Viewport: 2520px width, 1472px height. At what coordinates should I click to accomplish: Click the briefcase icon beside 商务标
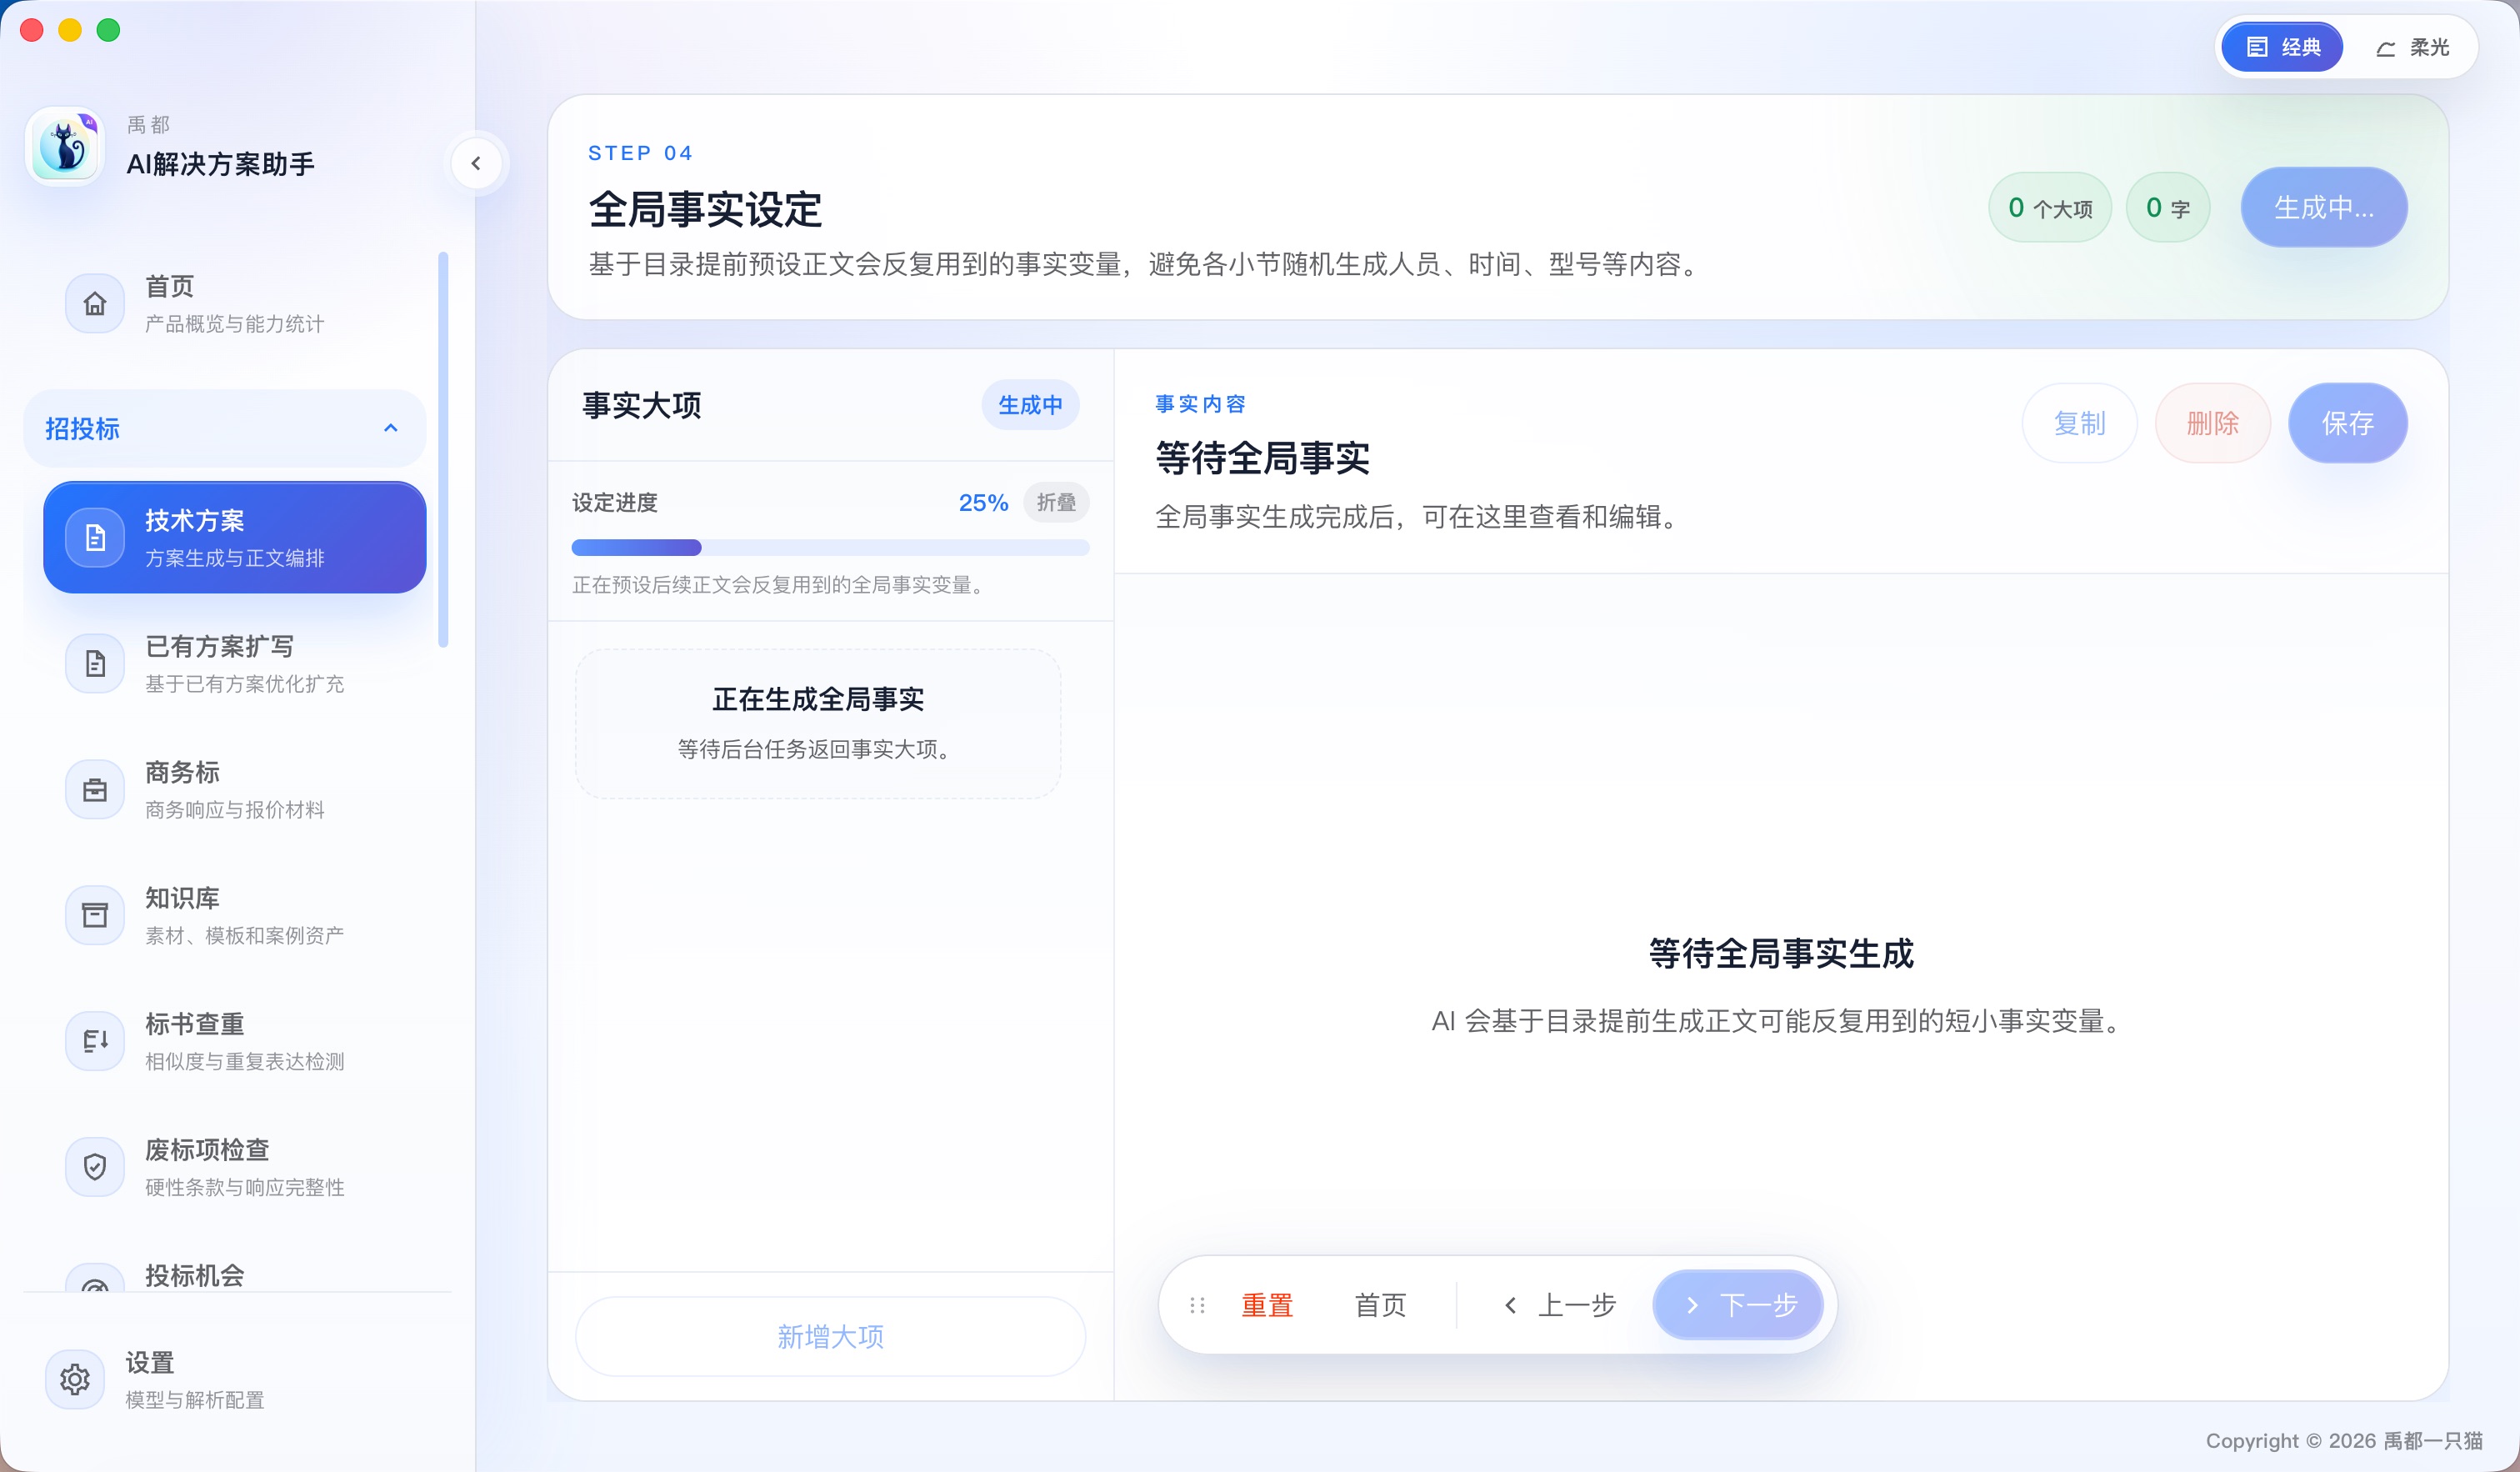pos(95,790)
